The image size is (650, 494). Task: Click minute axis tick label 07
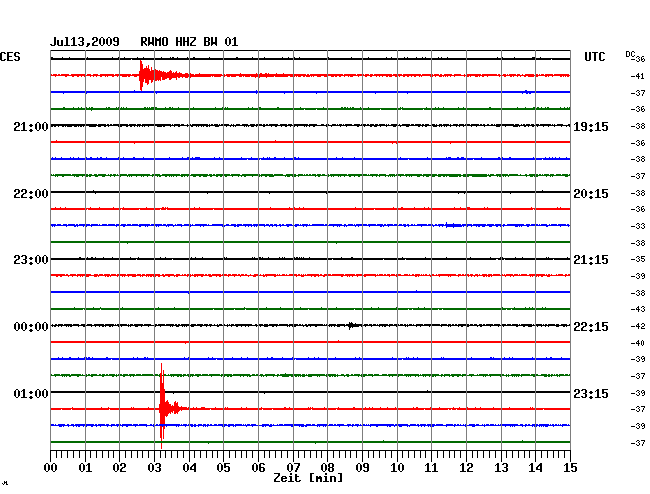[x=293, y=468]
